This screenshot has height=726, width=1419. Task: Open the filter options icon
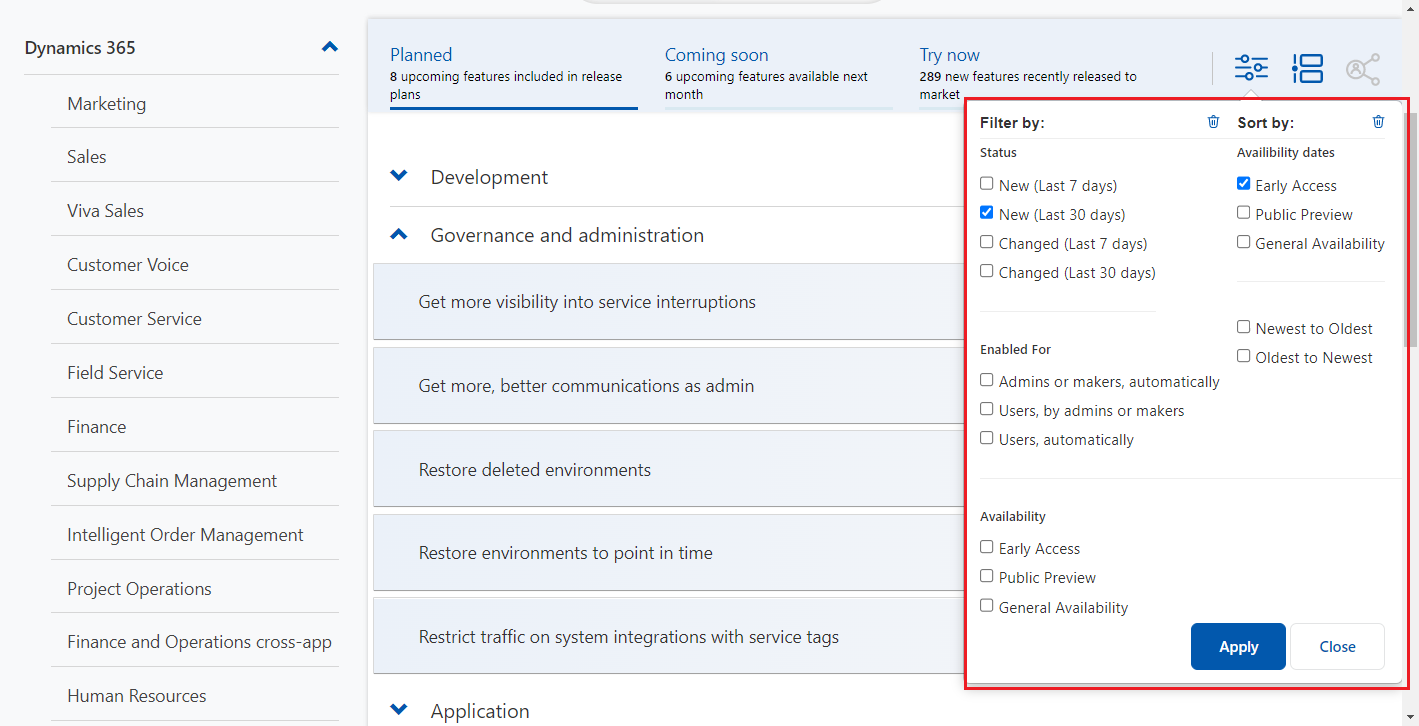pyautogui.click(x=1250, y=67)
